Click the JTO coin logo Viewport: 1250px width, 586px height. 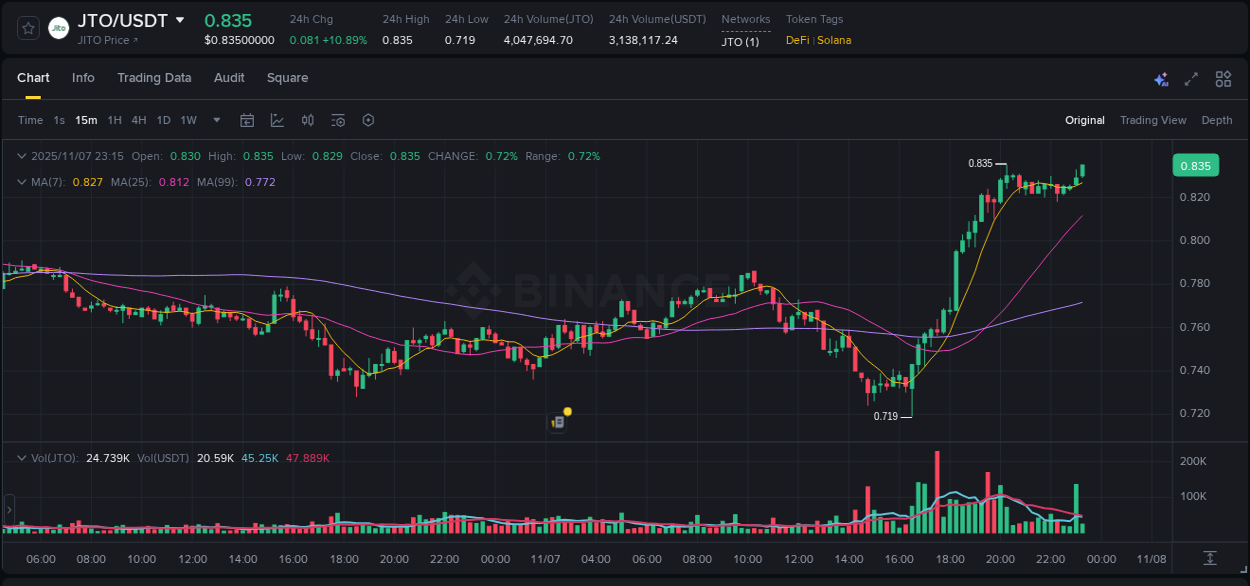coord(59,28)
